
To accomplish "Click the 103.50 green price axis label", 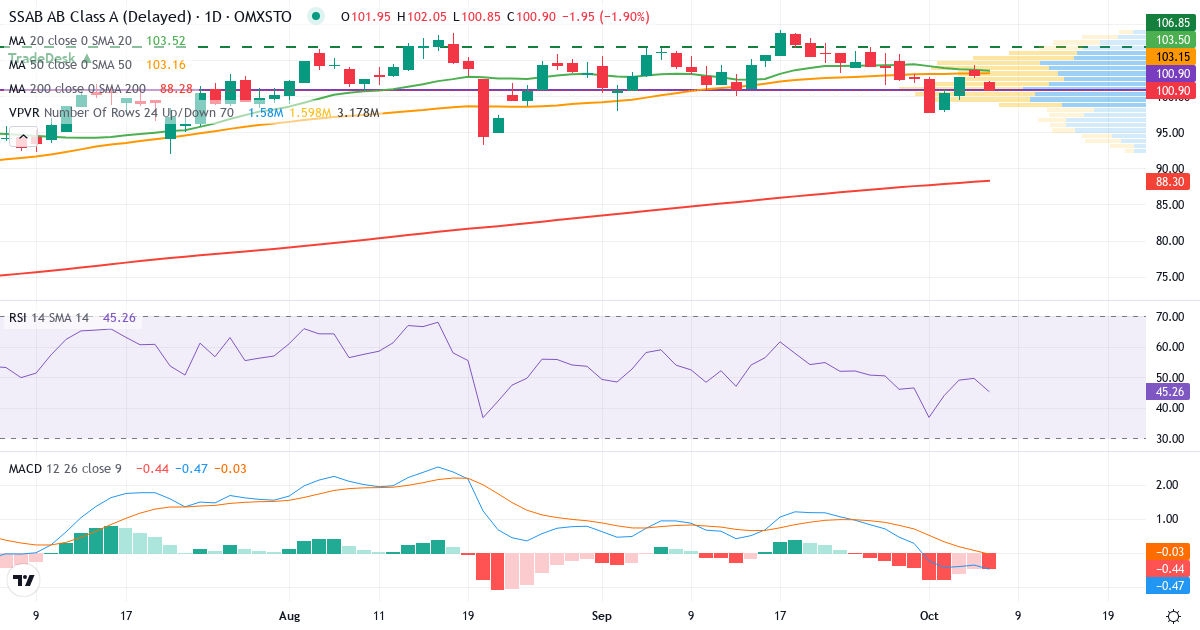I will 1172,39.
